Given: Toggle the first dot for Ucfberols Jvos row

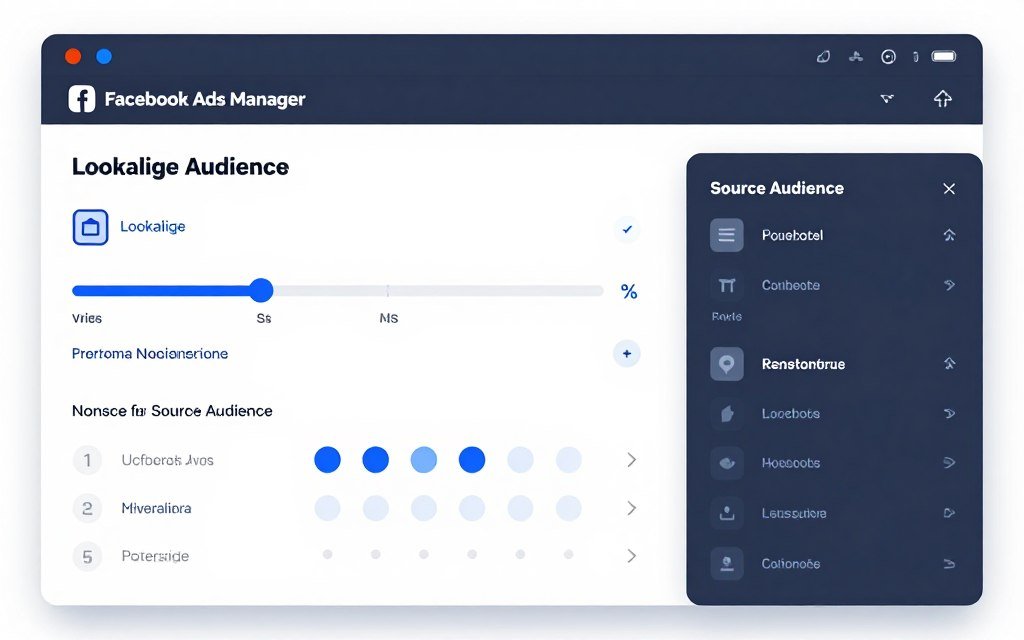Looking at the screenshot, I should (327, 459).
